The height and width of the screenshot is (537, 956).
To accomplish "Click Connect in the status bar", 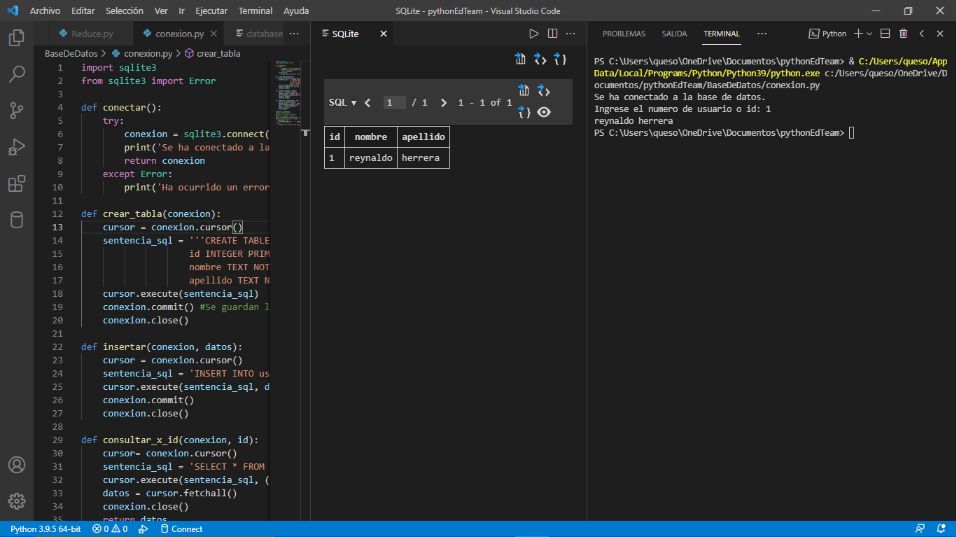I will [x=181, y=529].
